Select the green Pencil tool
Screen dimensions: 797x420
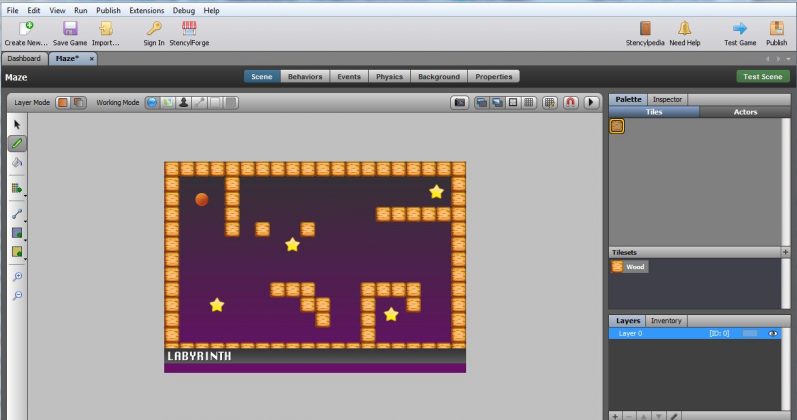[x=17, y=144]
